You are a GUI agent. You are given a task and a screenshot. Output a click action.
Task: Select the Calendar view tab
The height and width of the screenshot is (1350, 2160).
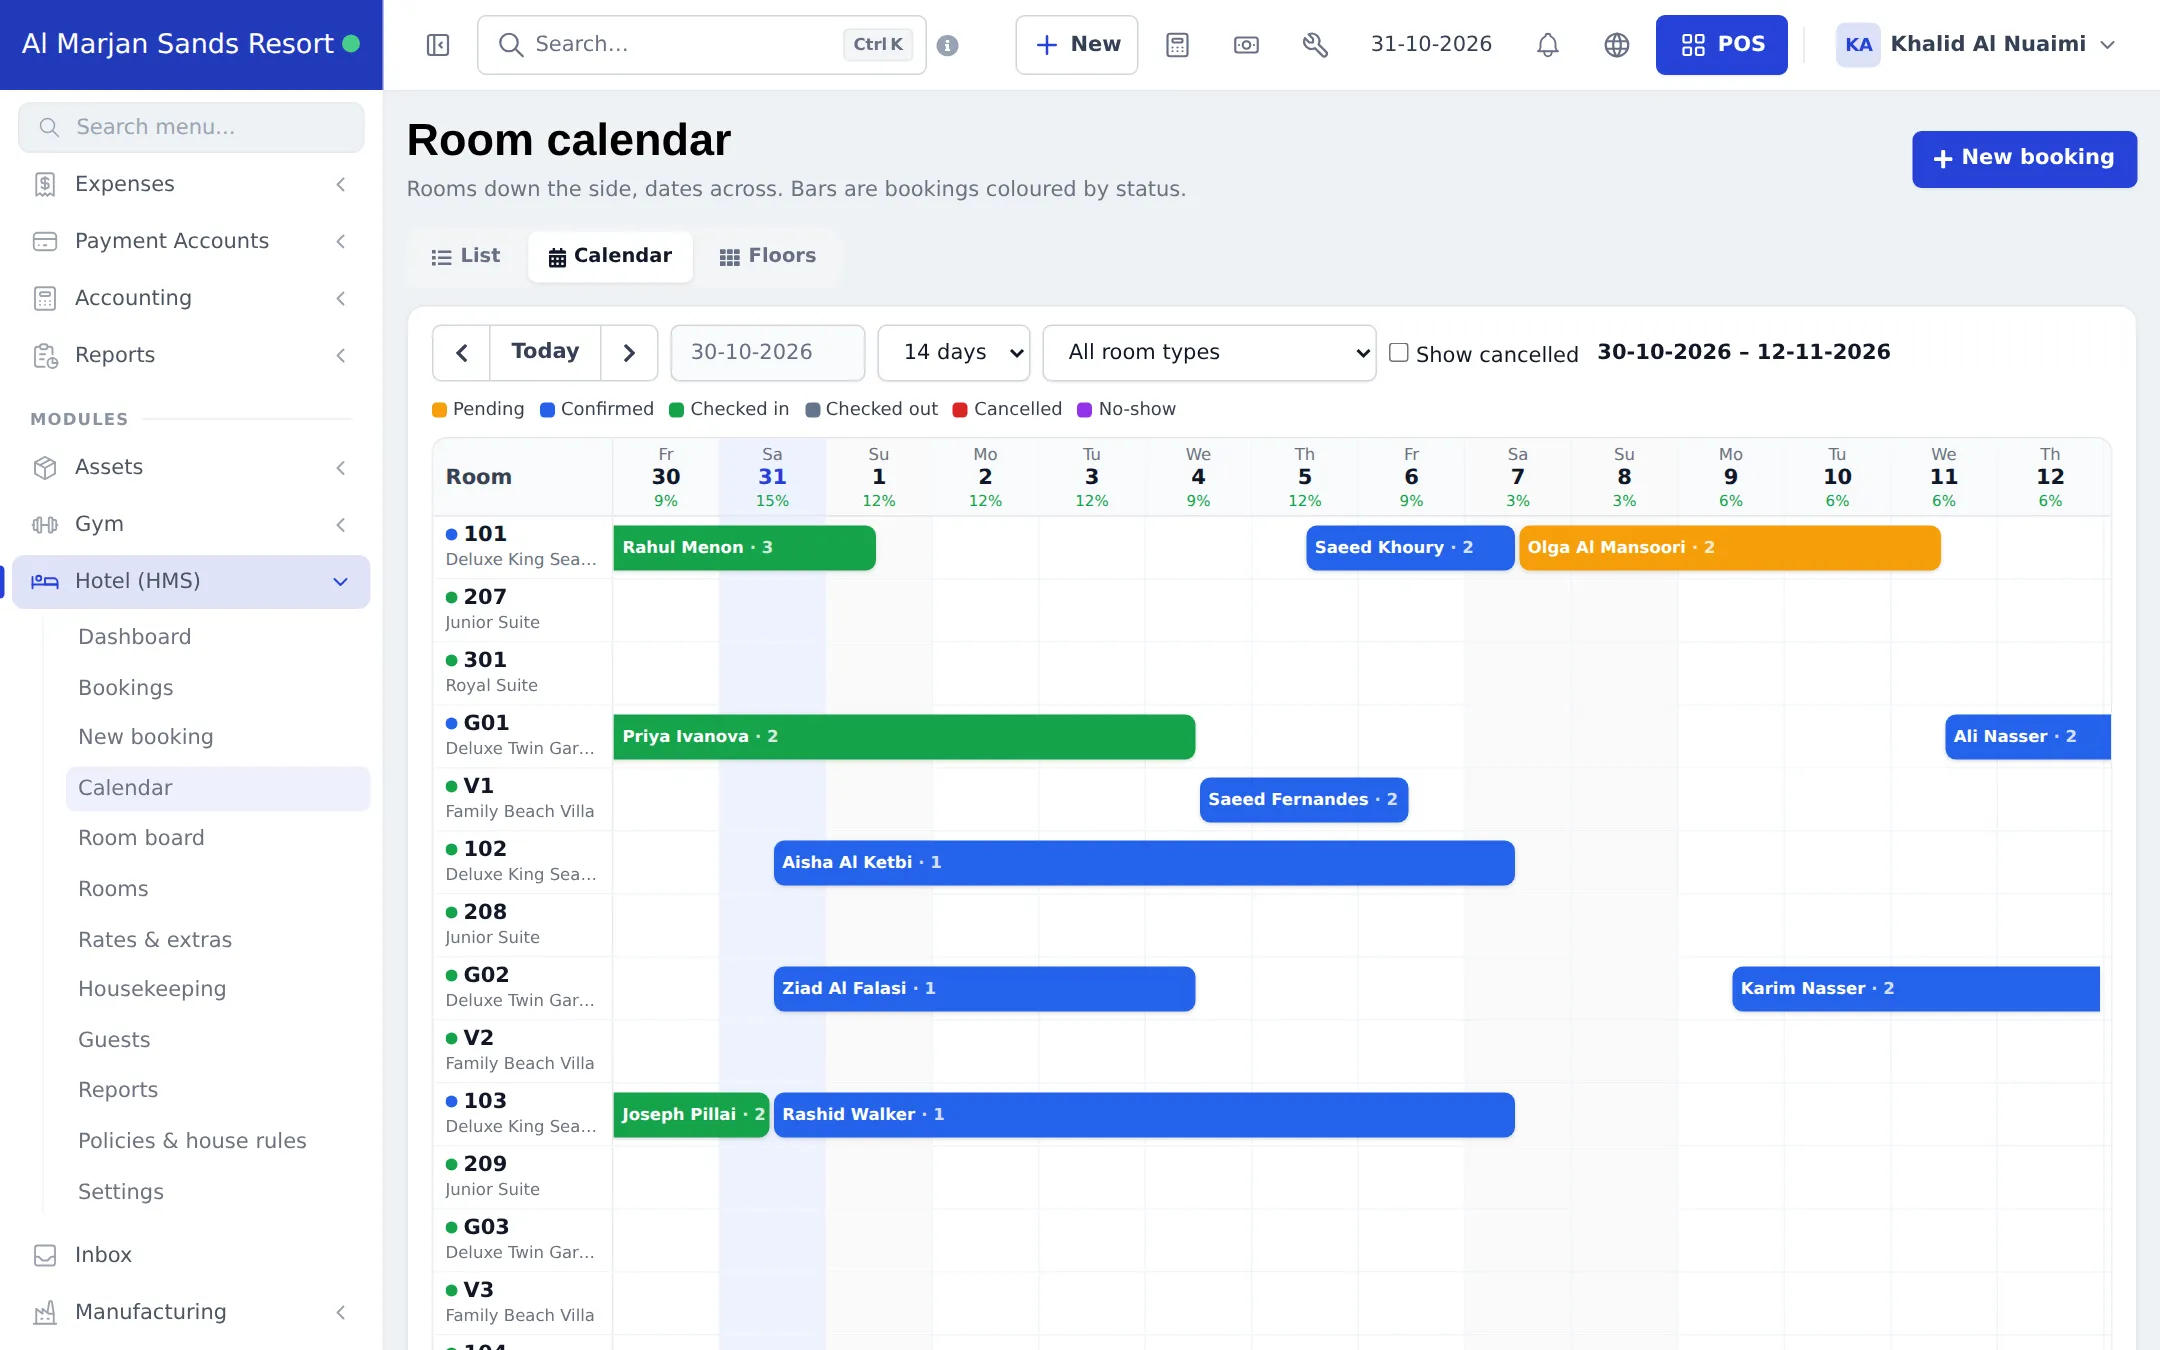610,257
